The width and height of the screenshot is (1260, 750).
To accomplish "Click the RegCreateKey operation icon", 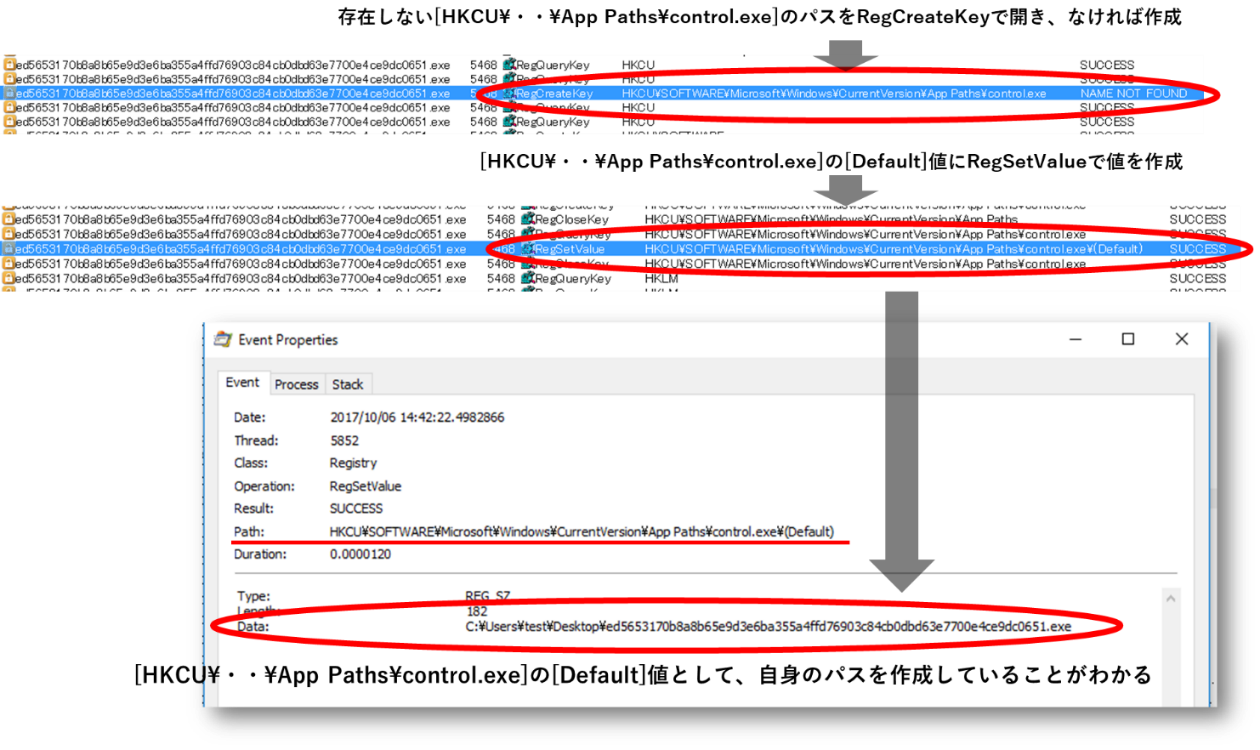I will 509,92.
